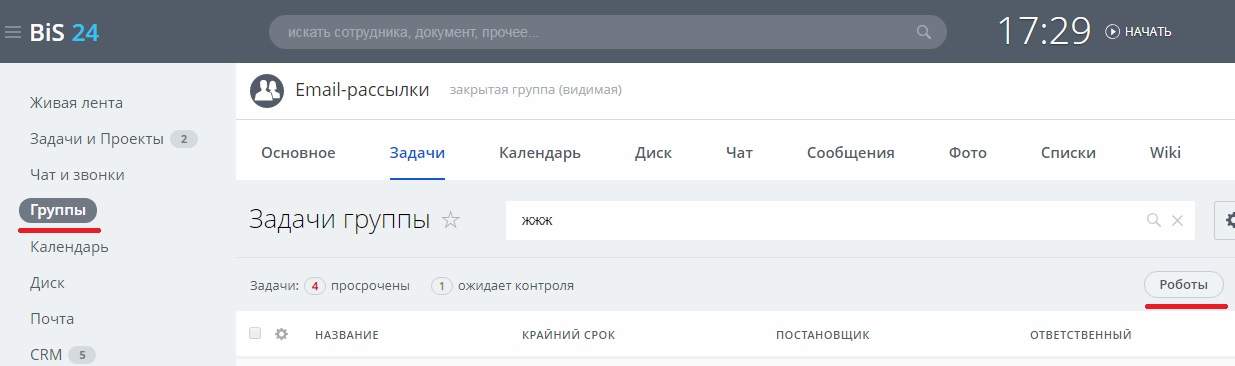Open CRM in the sidebar

coord(46,355)
